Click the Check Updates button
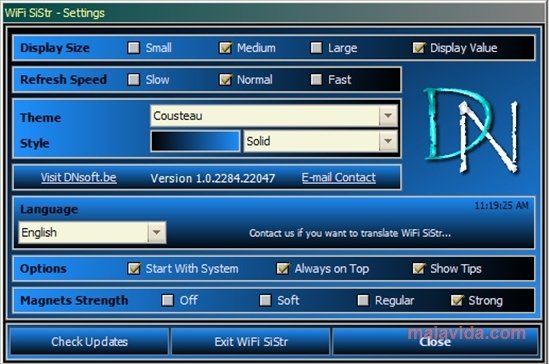 tap(89, 342)
